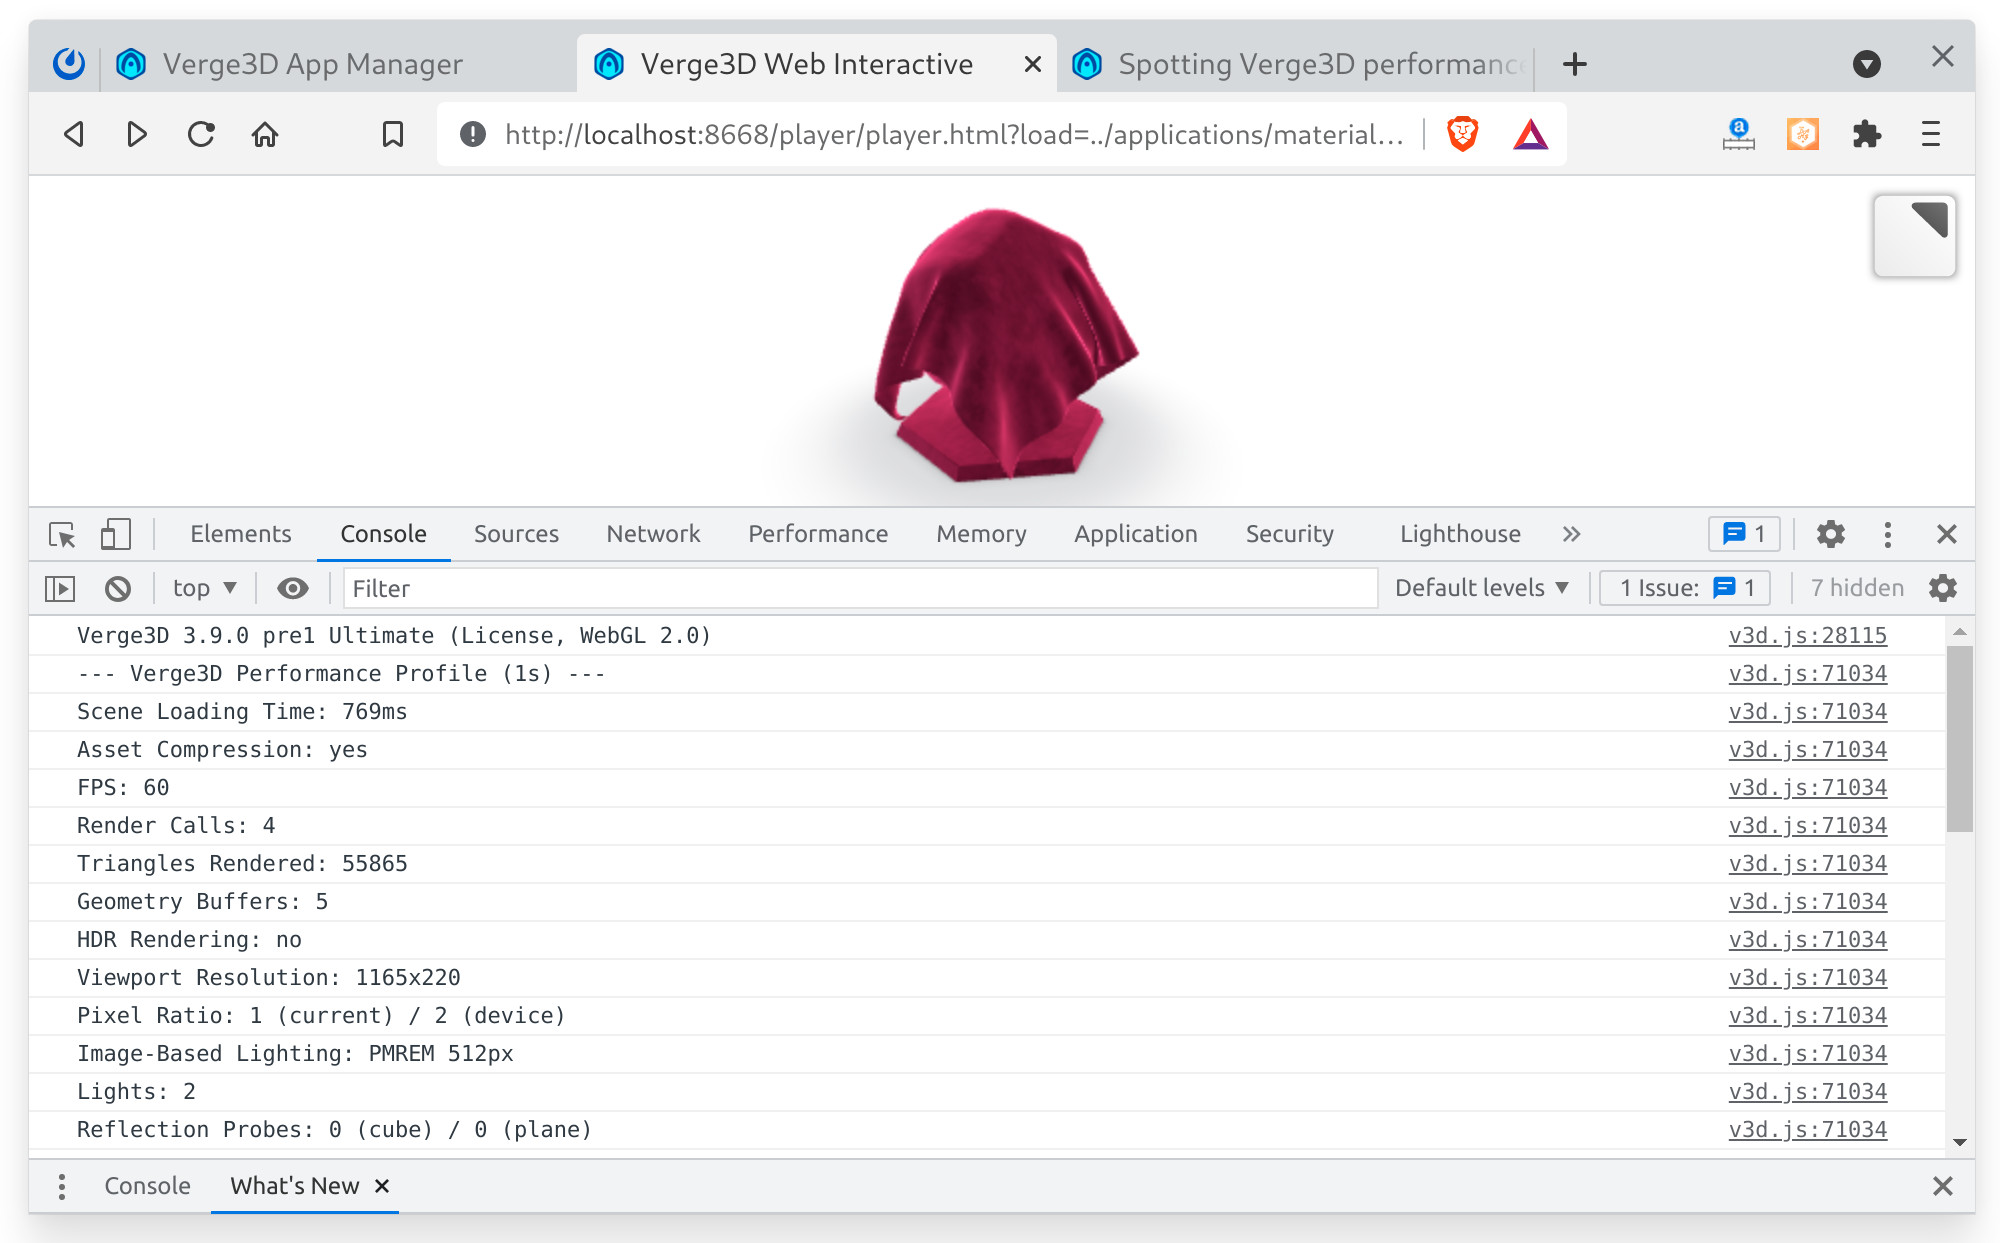Go back with the browser back arrow
2000x1243 pixels.
tap(73, 134)
